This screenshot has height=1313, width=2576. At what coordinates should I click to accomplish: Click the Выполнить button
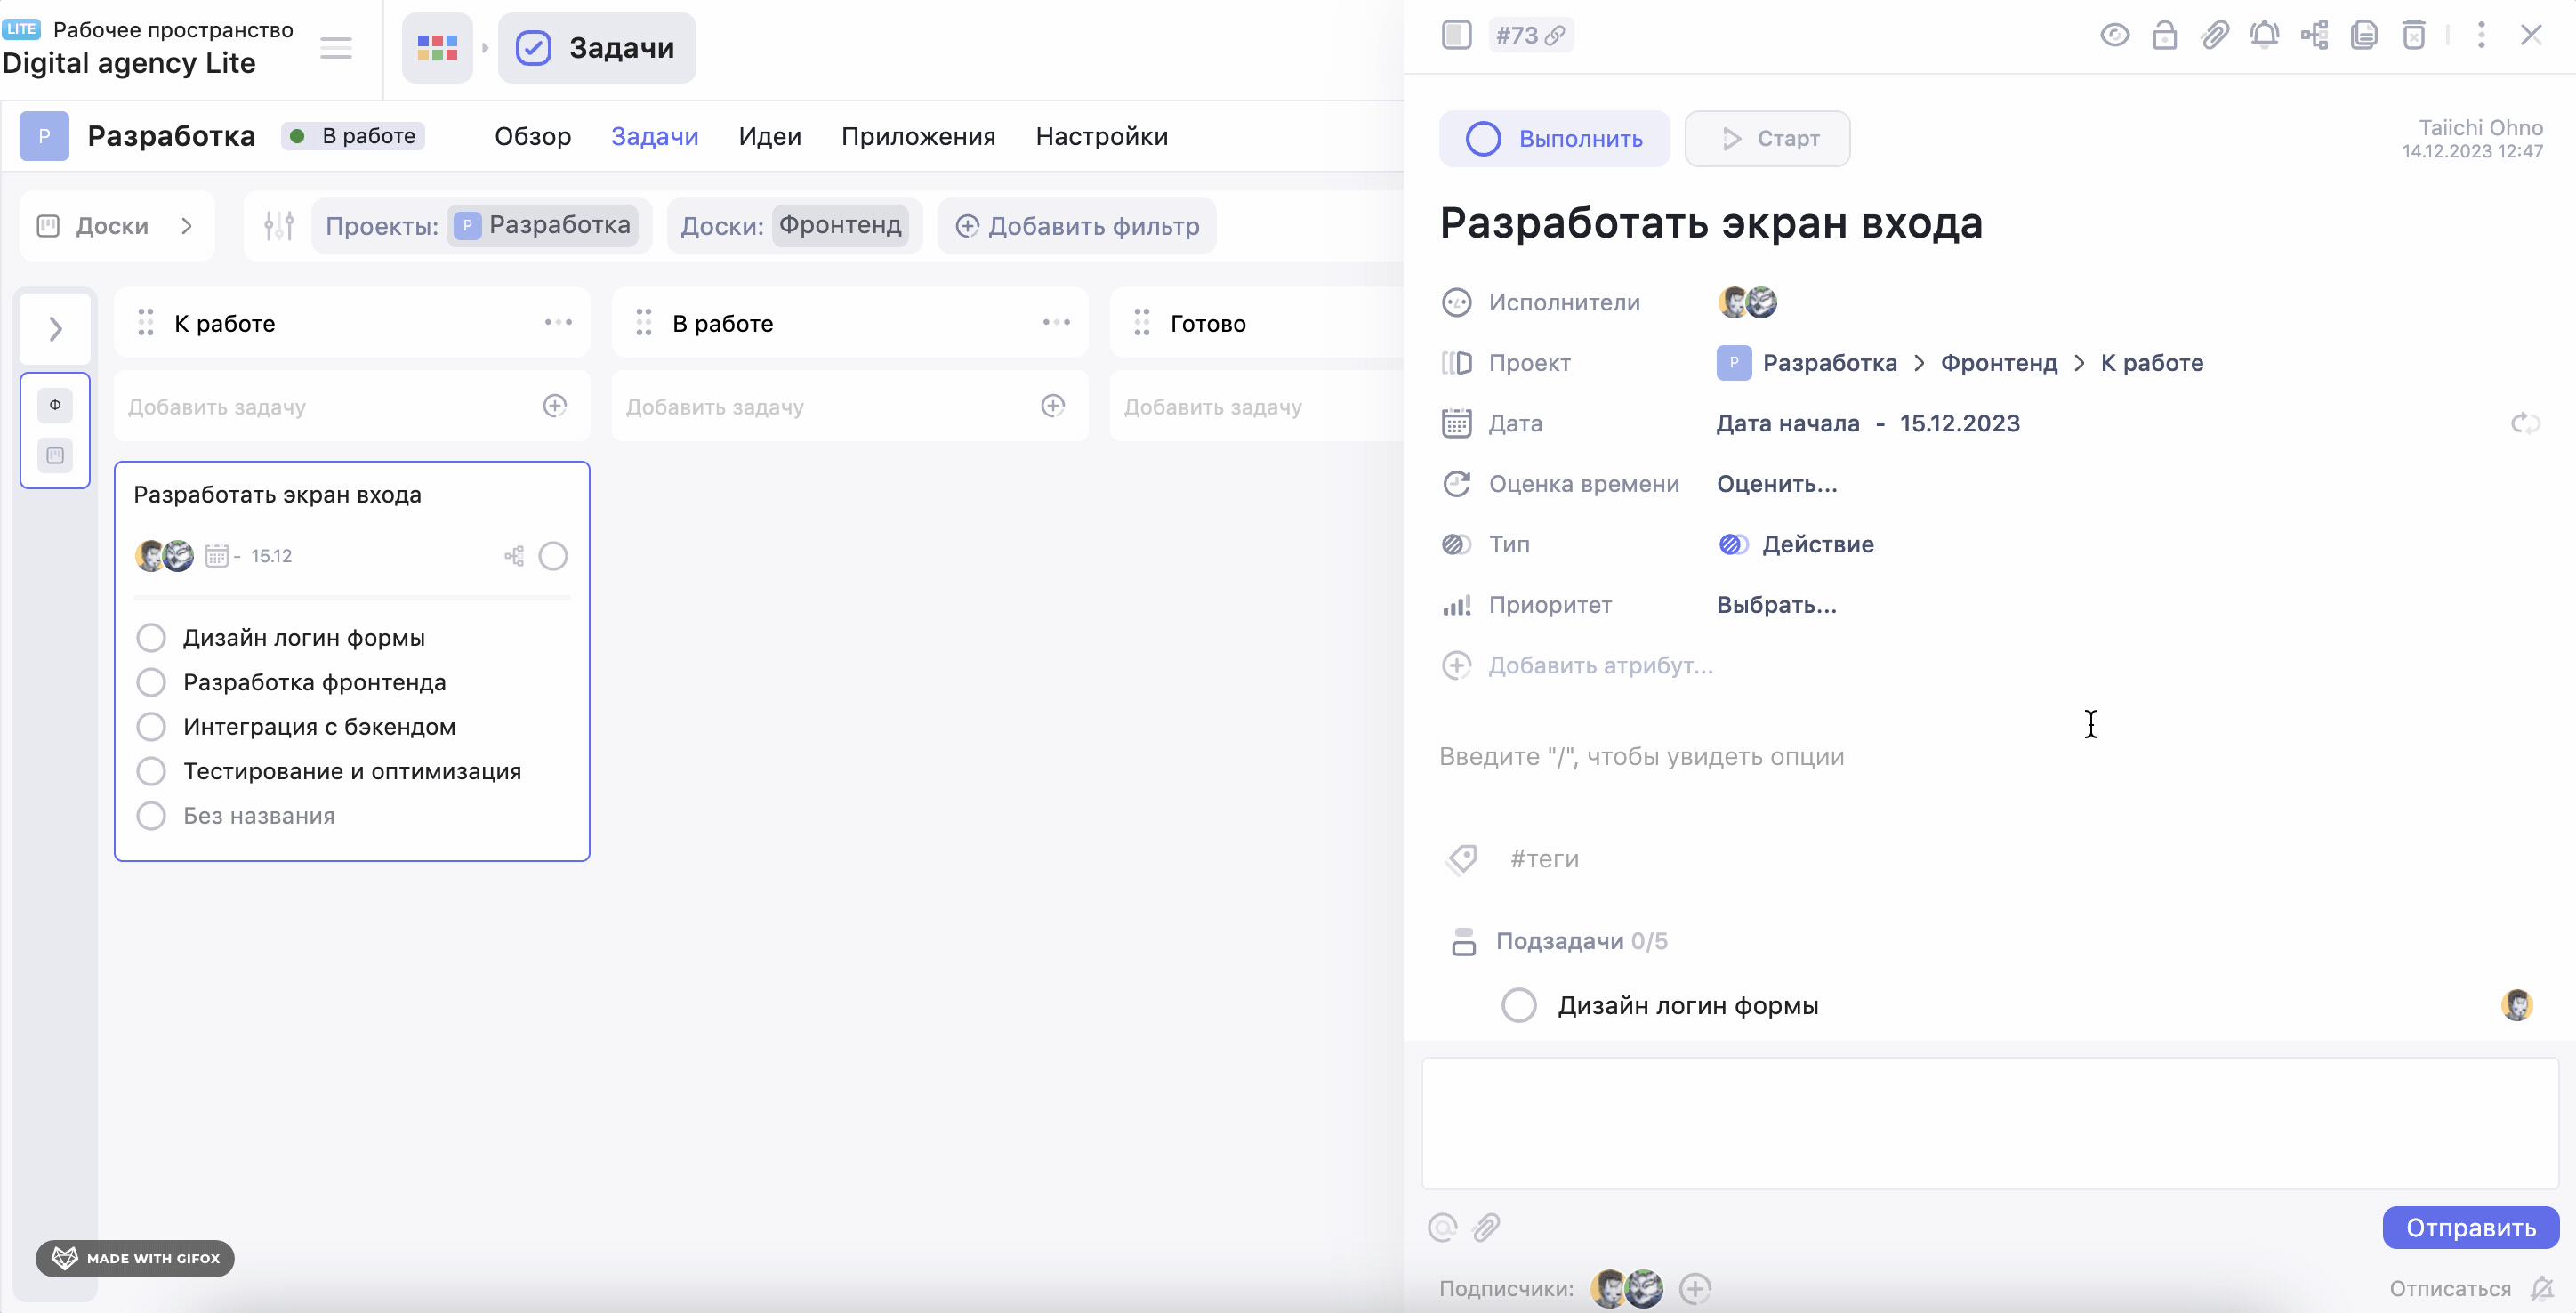[x=1554, y=139]
